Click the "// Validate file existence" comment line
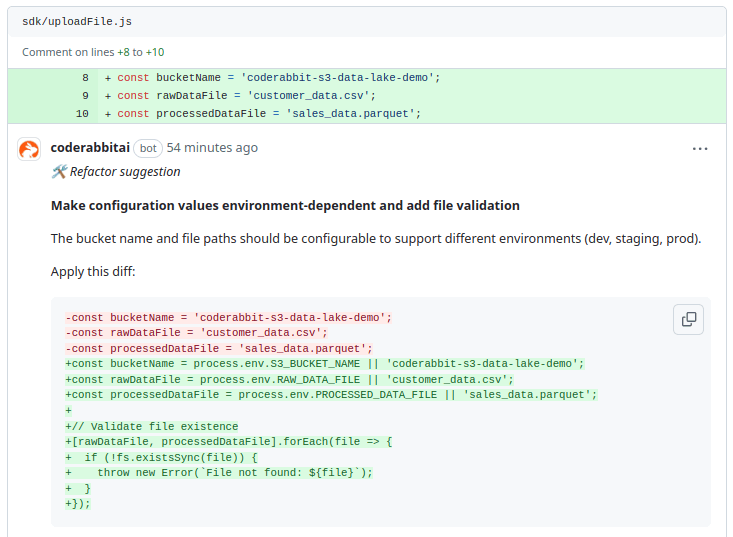This screenshot has width=733, height=537. point(152,426)
